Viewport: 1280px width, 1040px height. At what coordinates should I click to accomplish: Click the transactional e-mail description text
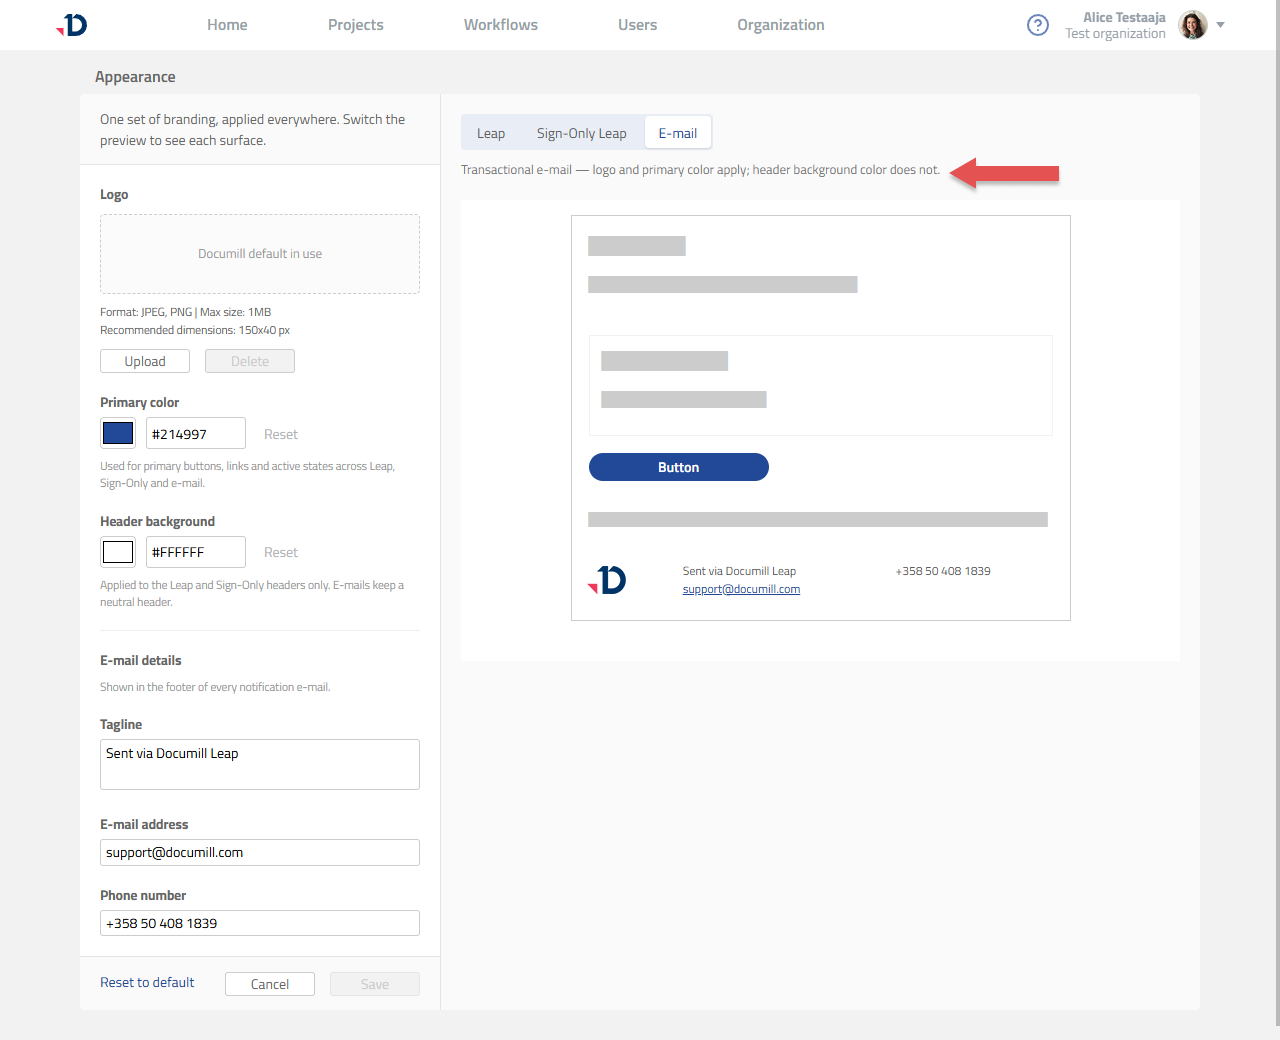click(700, 170)
